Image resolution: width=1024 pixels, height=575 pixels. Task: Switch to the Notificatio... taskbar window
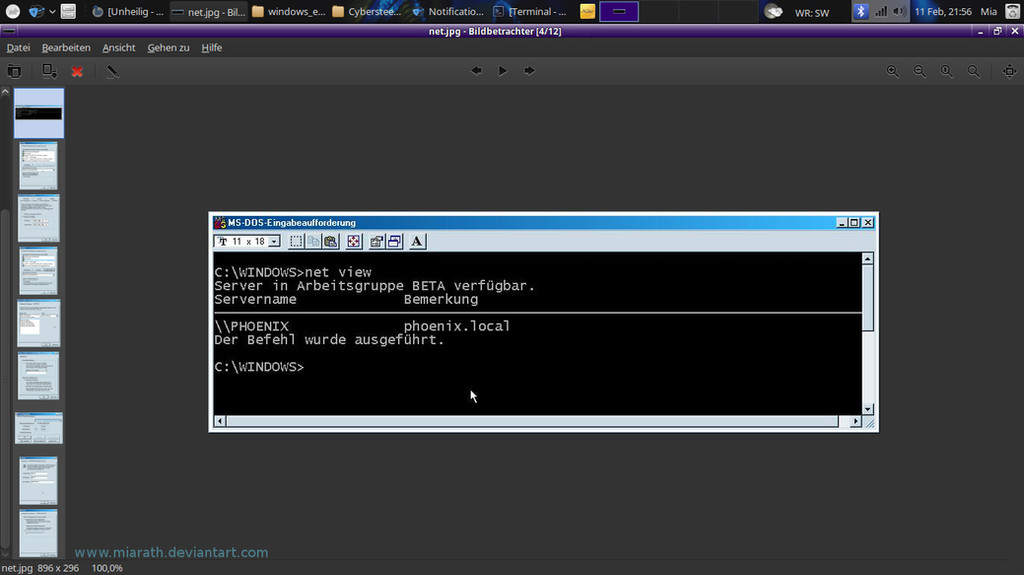click(x=449, y=11)
